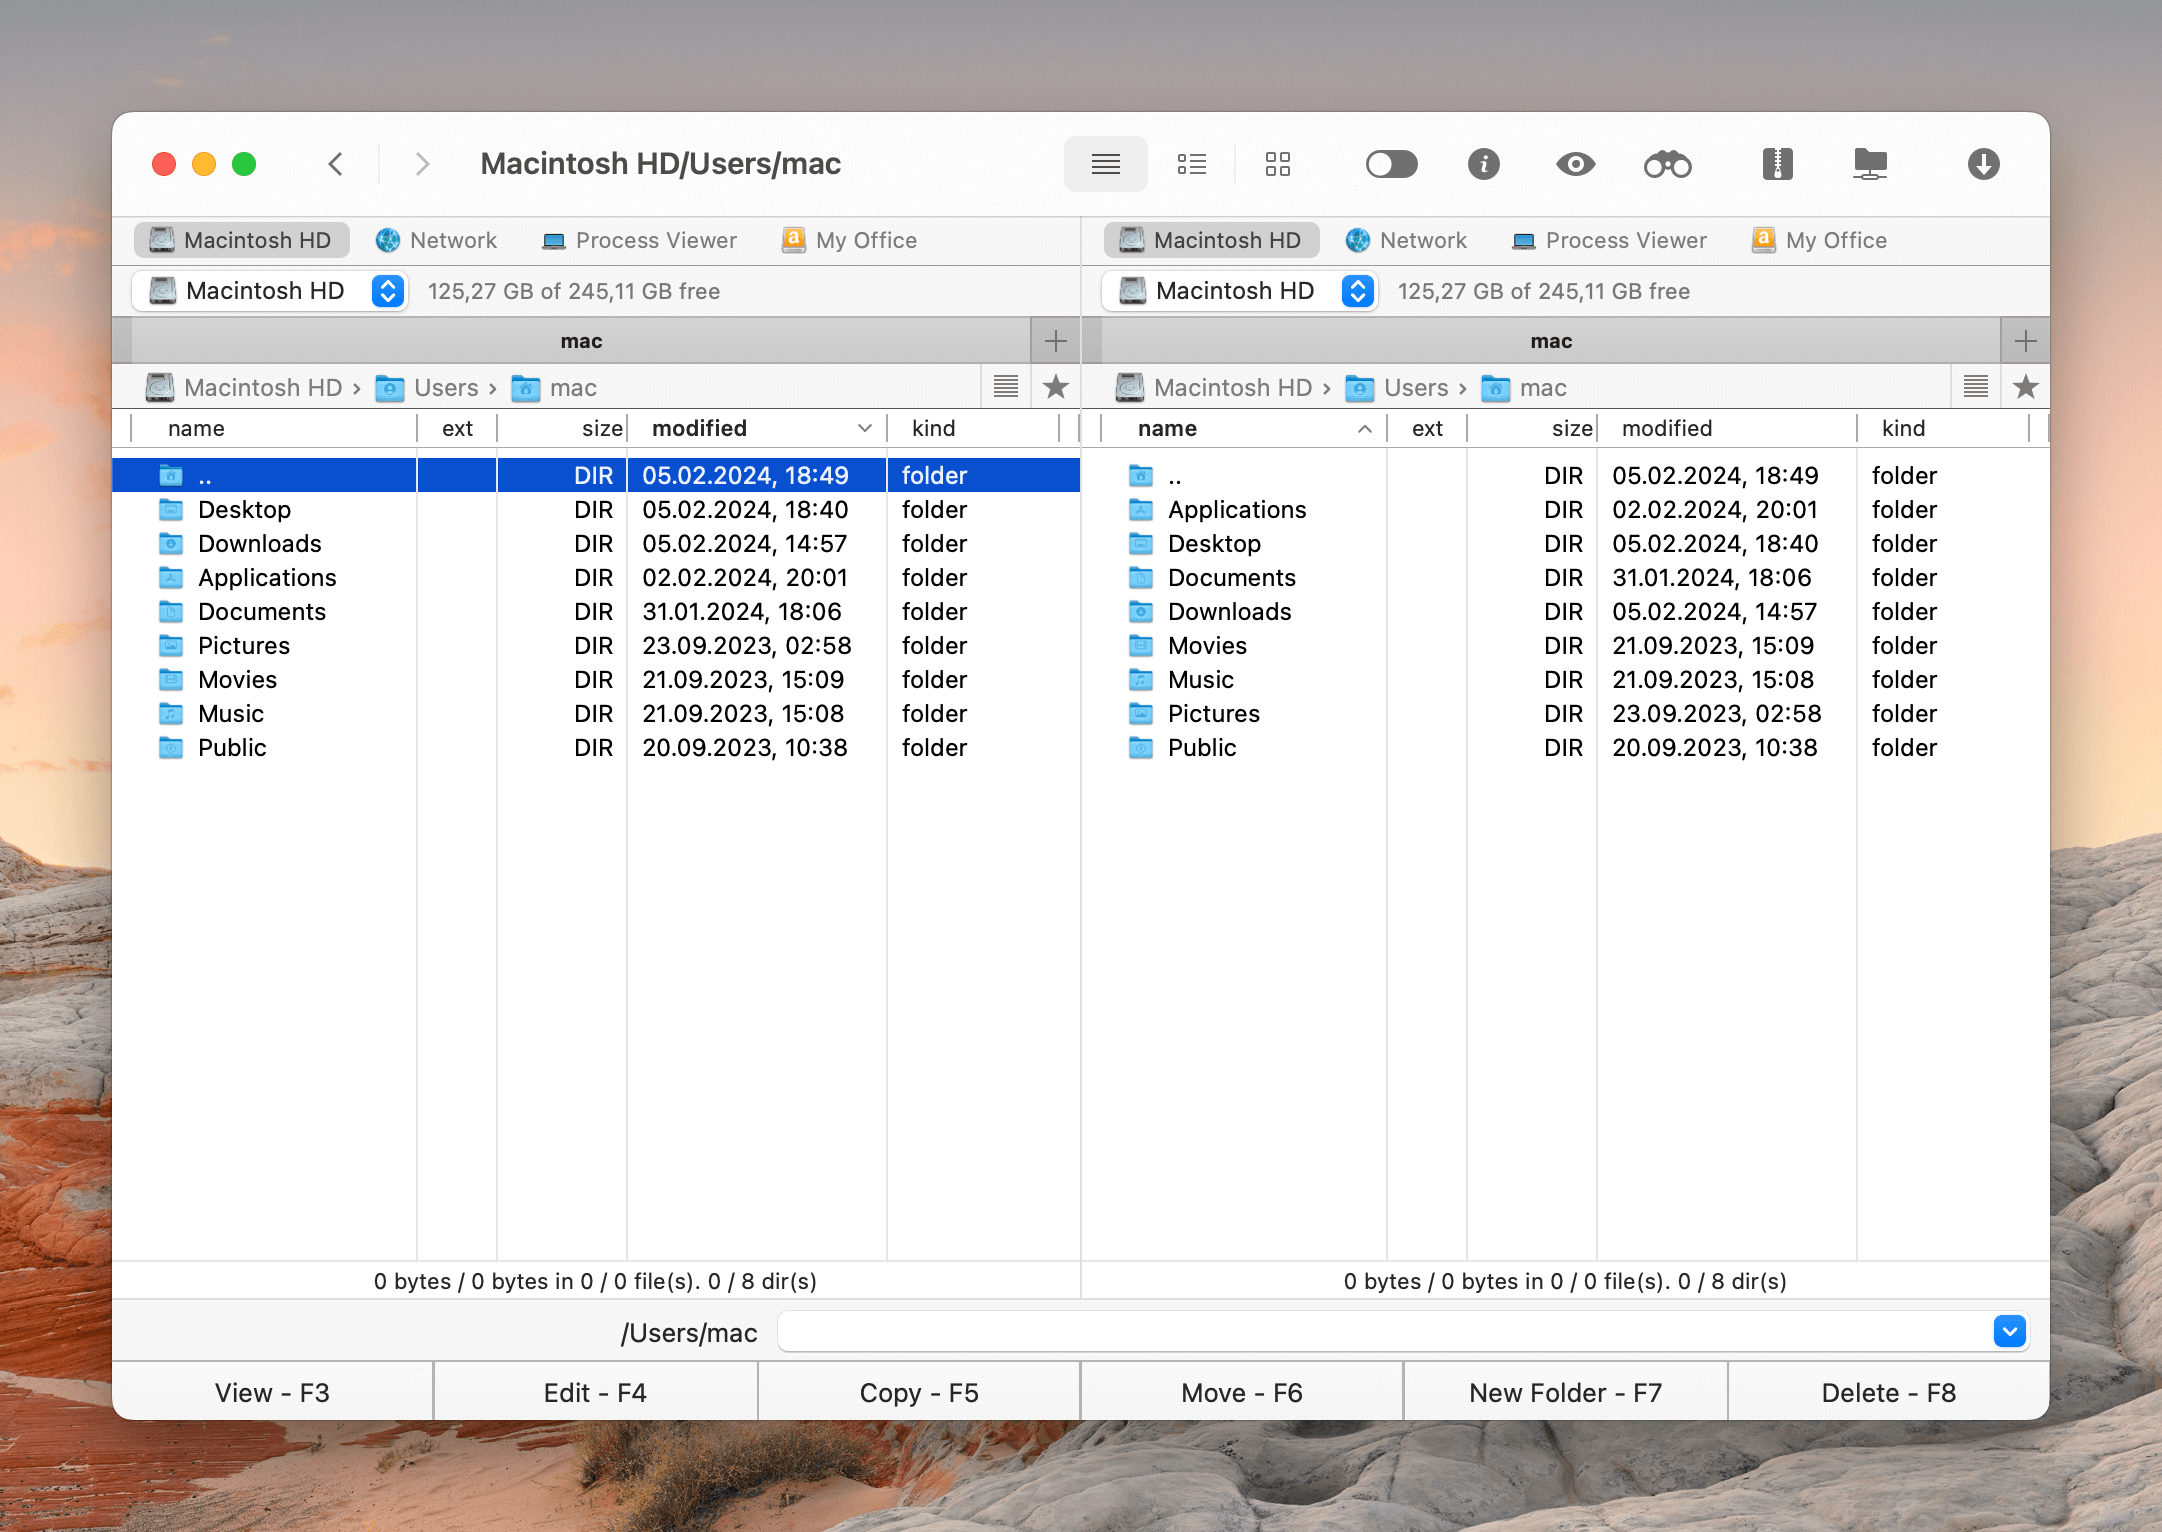This screenshot has width=2162, height=1532.
Task: Open left pane history list icon
Action: click(x=1006, y=387)
